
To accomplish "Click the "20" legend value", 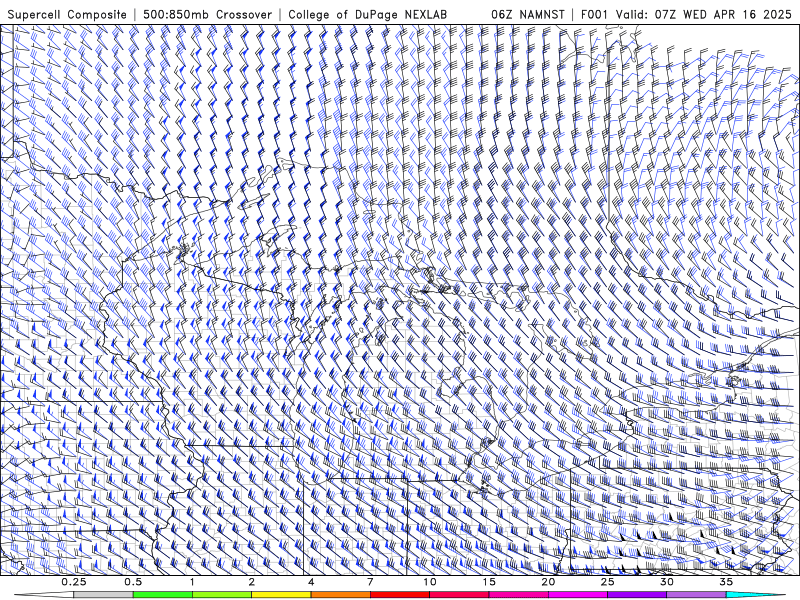I will (x=548, y=582).
